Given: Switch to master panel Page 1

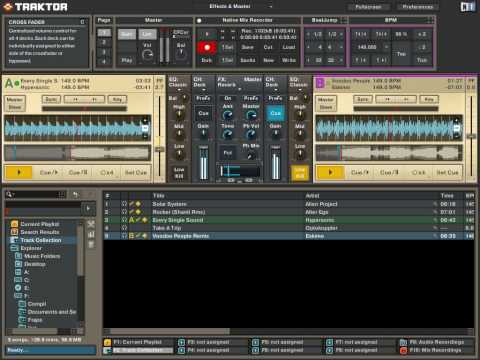Looking at the screenshot, I should [x=104, y=33].
